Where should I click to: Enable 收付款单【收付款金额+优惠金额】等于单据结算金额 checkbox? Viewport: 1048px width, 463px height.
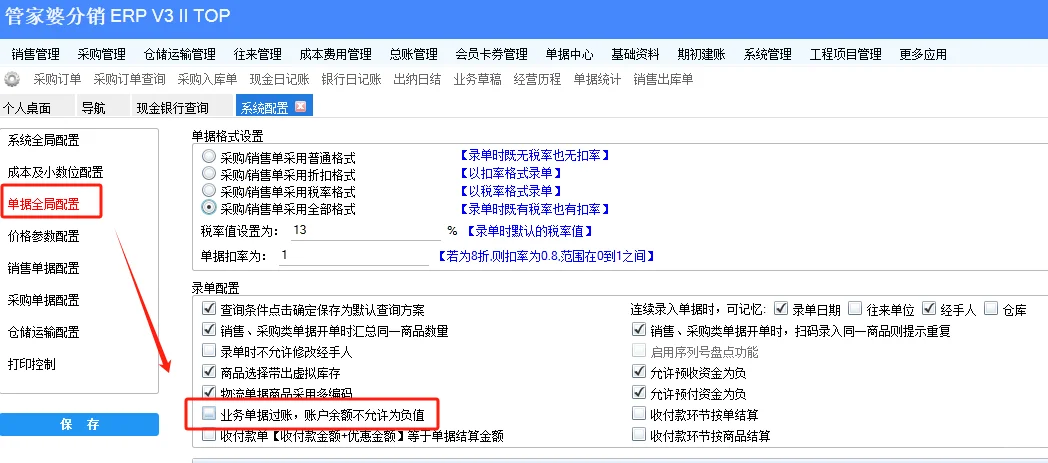tap(209, 436)
